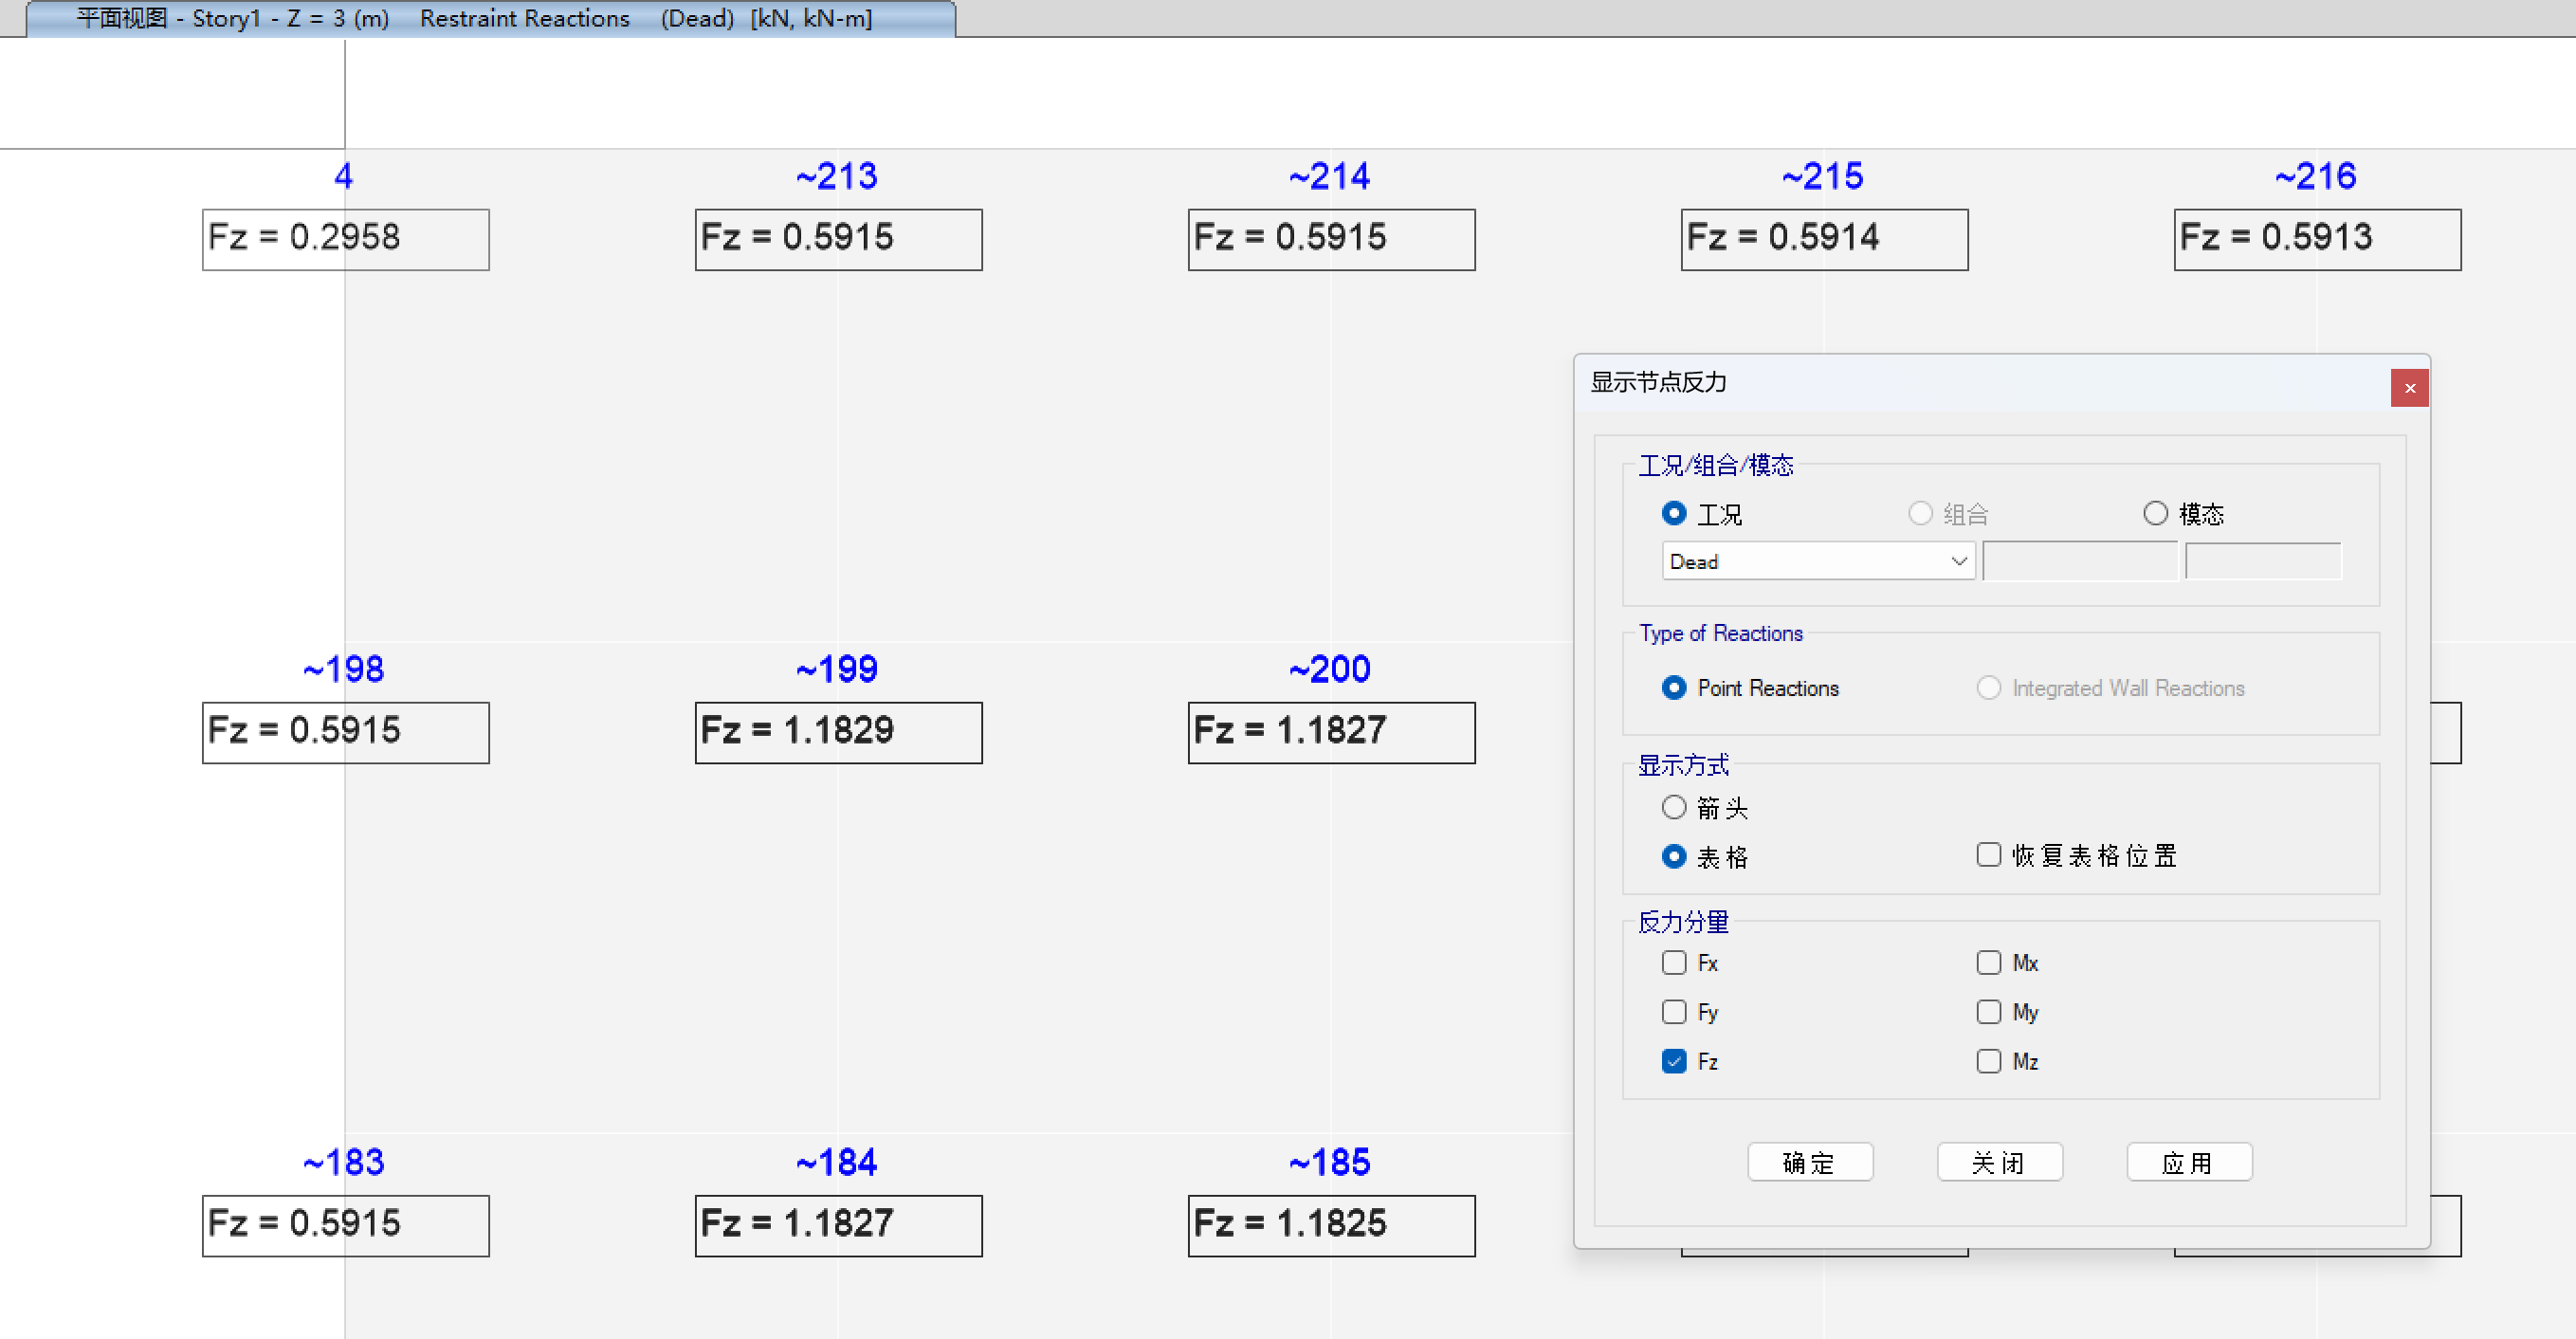Click joint label ~185
The height and width of the screenshot is (1339, 2576).
click(1330, 1163)
